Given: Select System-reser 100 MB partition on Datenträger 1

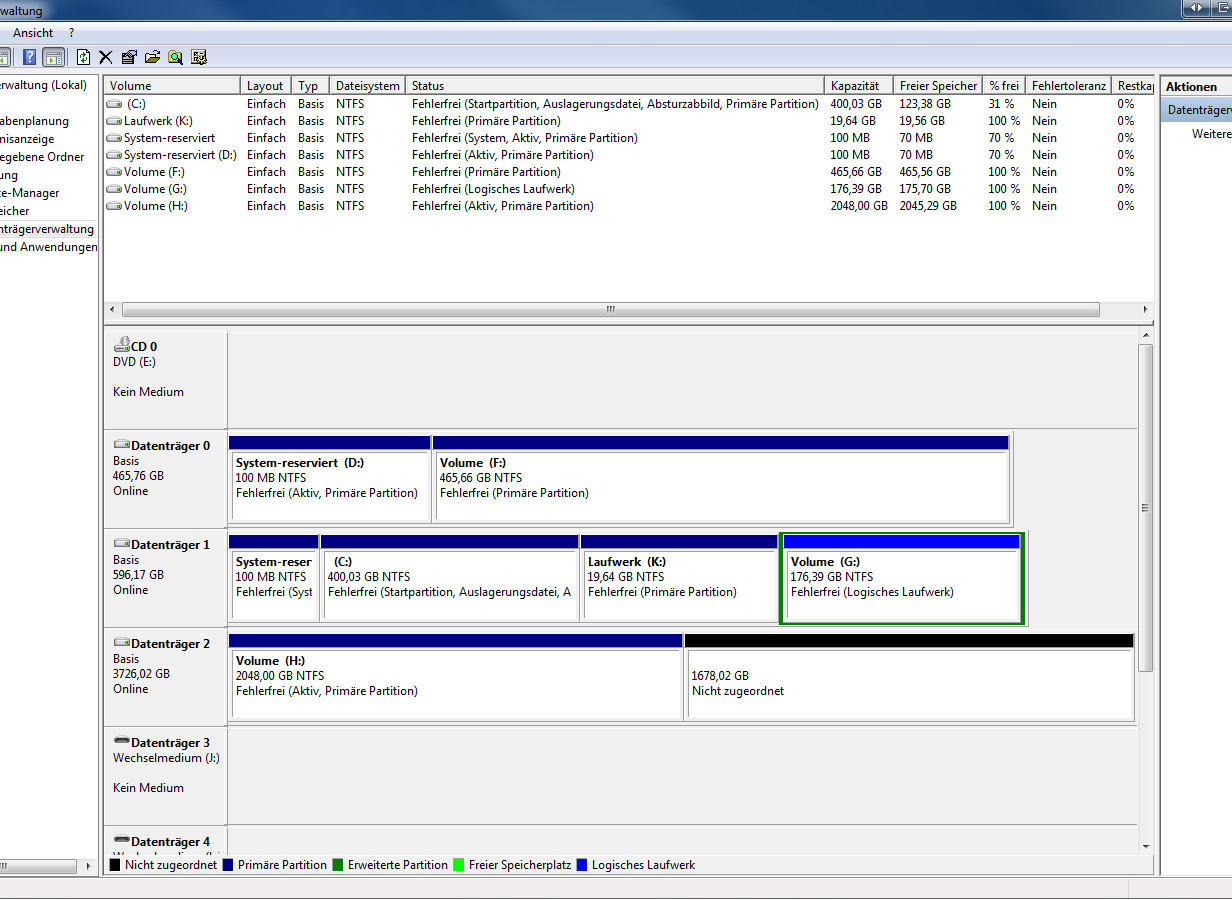Looking at the screenshot, I should point(274,578).
